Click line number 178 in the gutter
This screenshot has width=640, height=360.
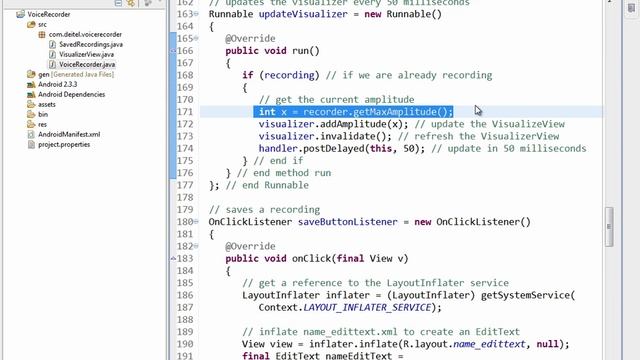click(185, 198)
